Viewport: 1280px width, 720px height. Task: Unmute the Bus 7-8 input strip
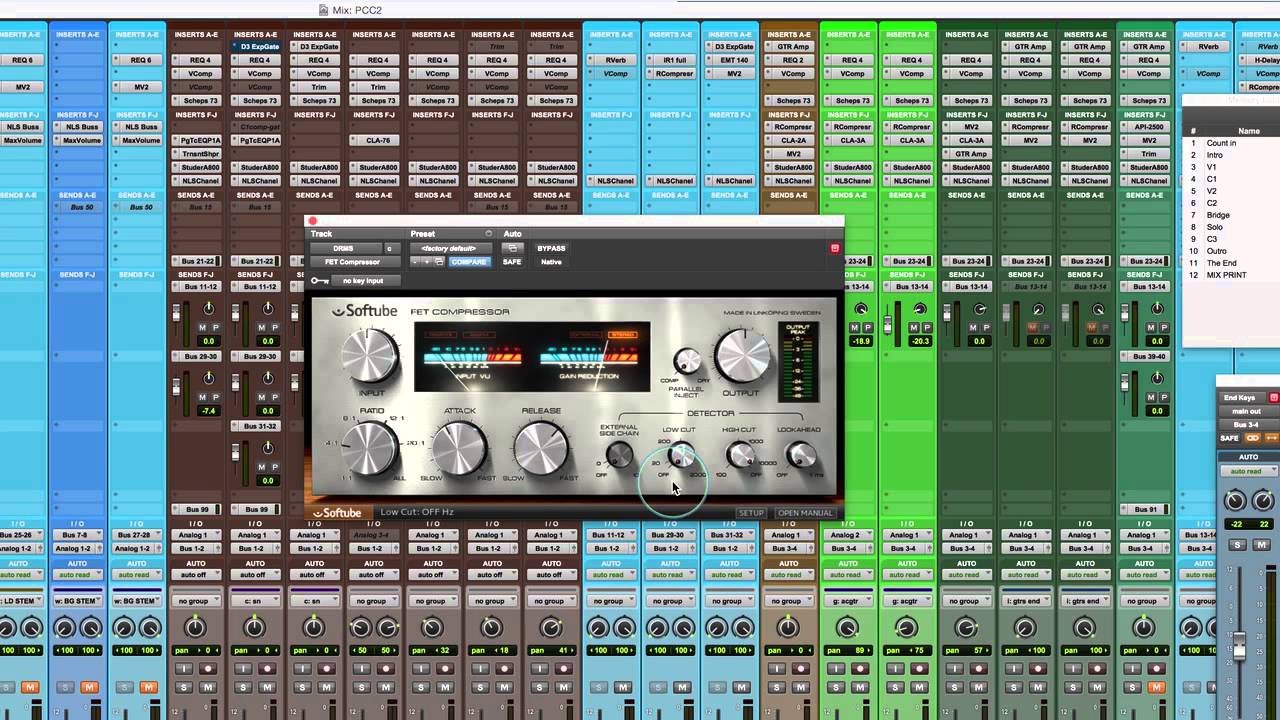(89, 687)
